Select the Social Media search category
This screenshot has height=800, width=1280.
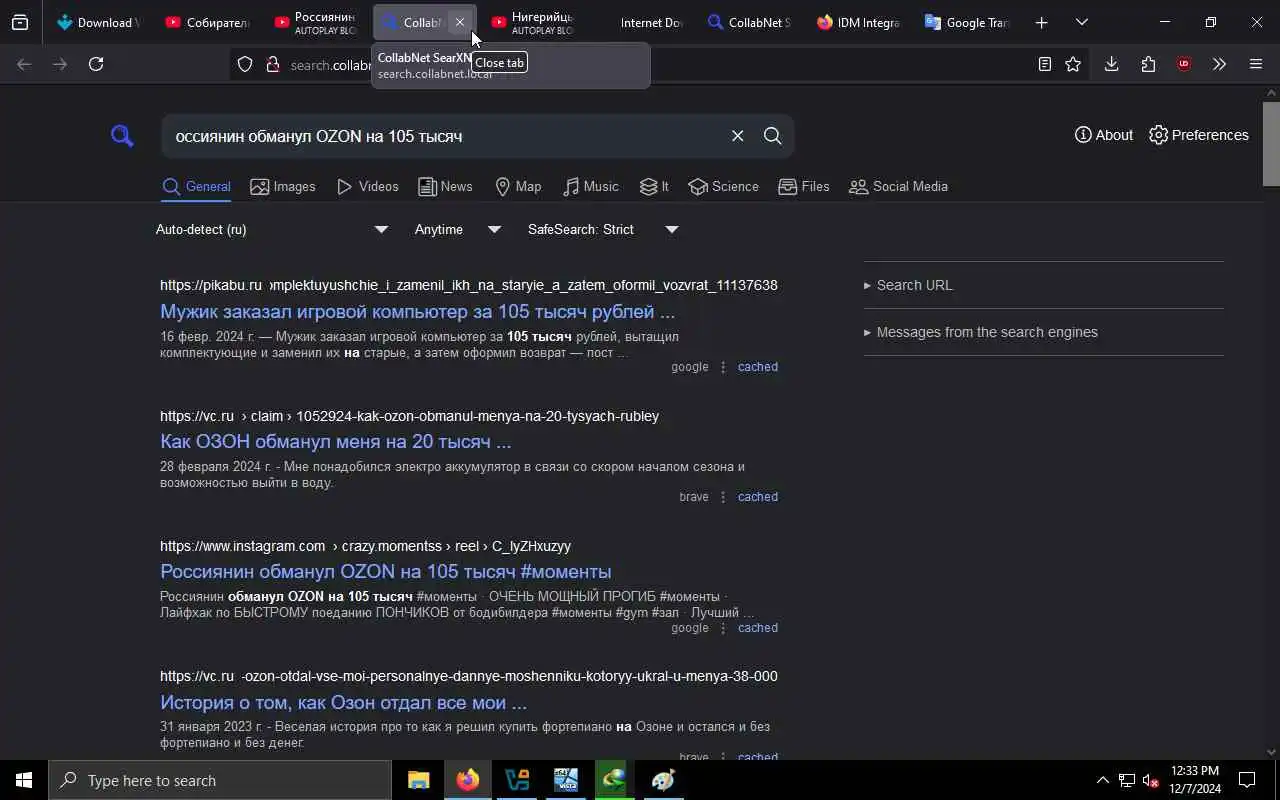coord(898,187)
